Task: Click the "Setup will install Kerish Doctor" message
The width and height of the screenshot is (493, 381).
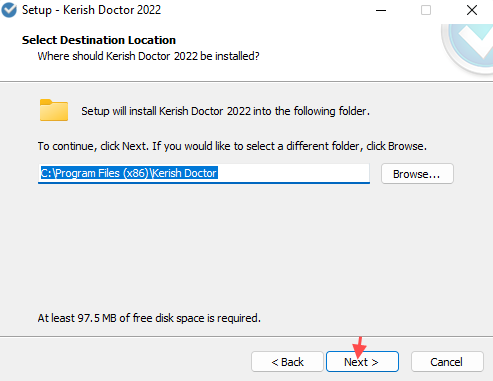Action: pyautogui.click(x=225, y=111)
